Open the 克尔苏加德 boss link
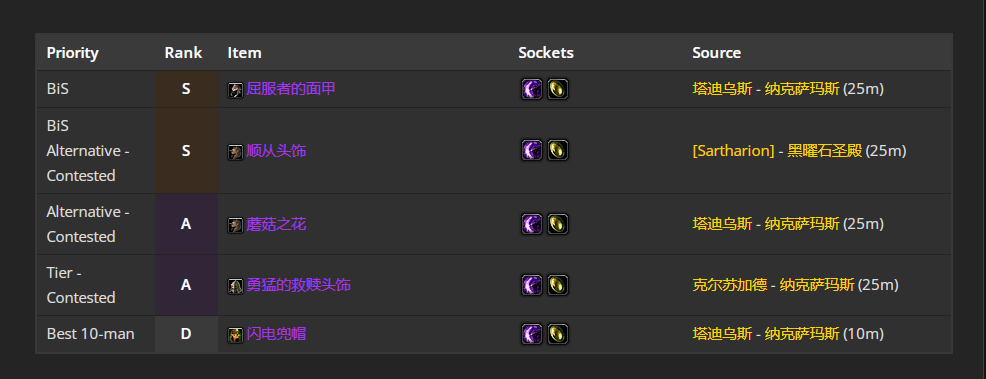Screen dimensions: 986x379 click(729, 285)
